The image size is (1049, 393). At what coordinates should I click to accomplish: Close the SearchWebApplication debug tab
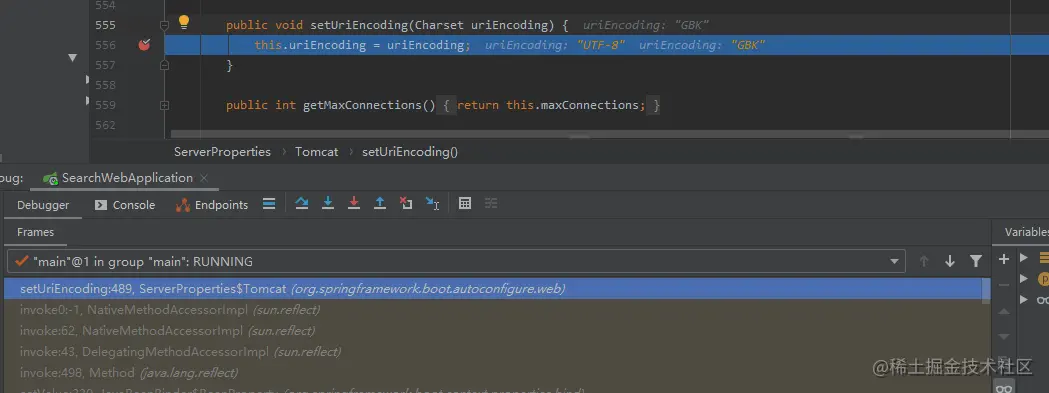tap(204, 178)
